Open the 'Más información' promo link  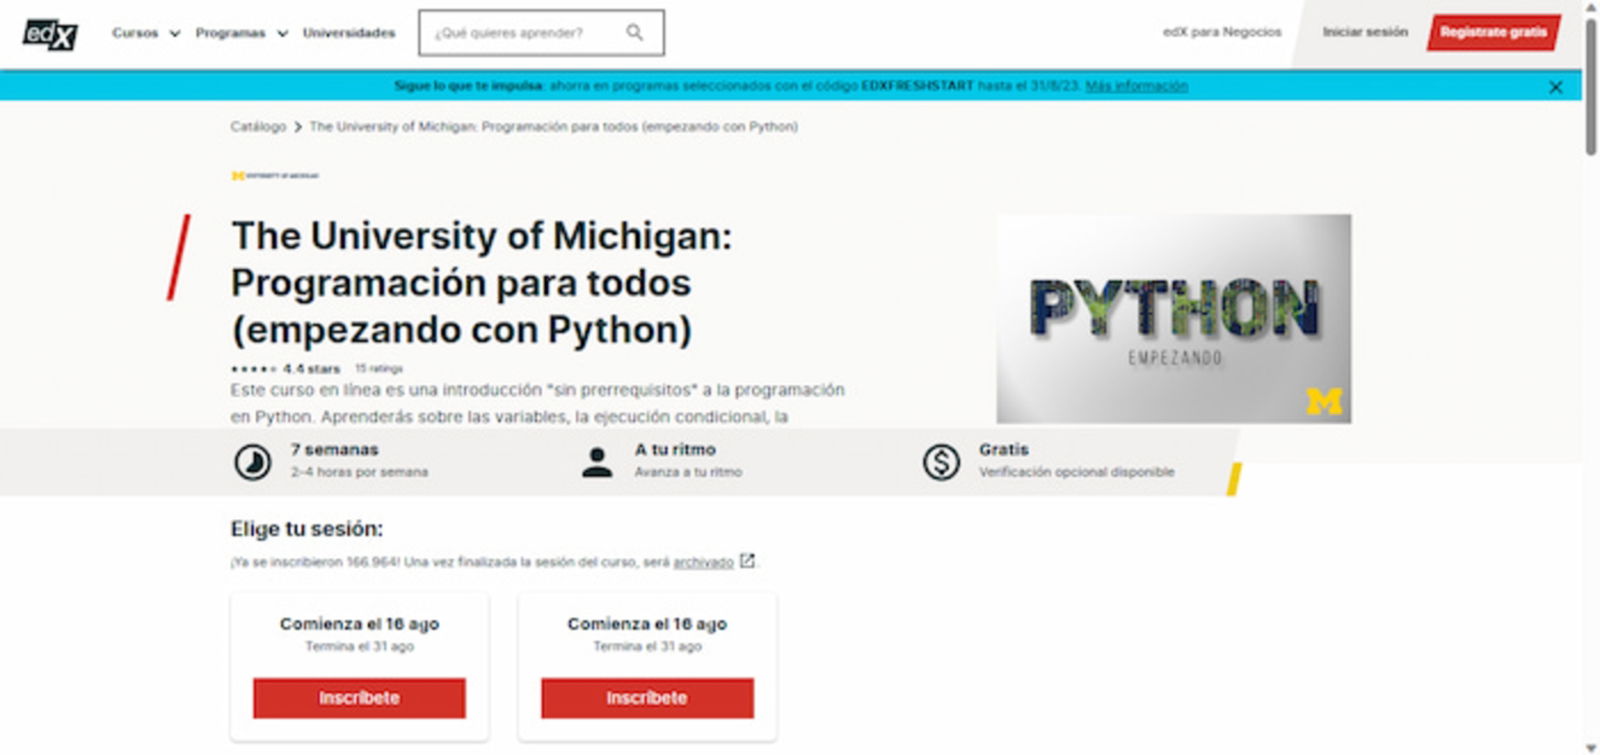(1137, 86)
